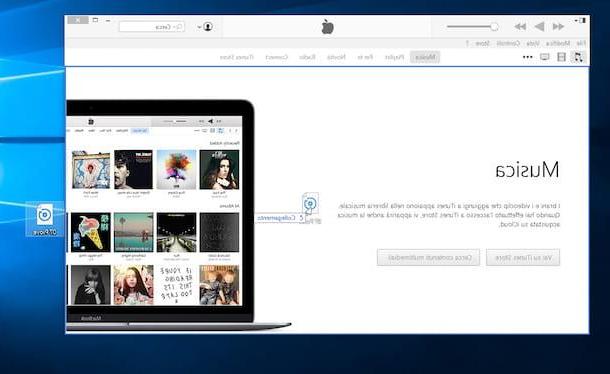Minimize the iTunes window
Screen dimensions: 610x374
108,20
